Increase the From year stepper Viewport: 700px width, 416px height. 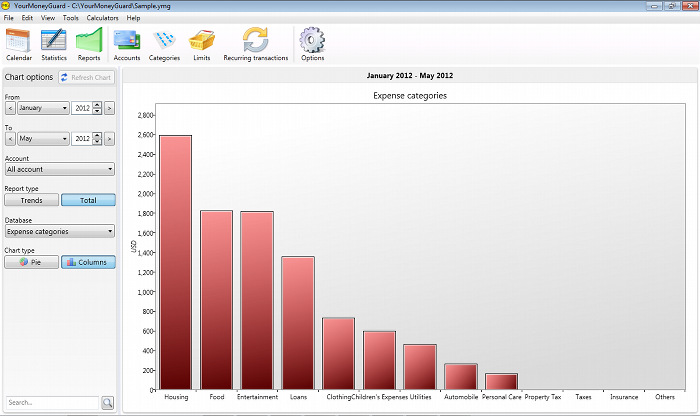pos(97,105)
